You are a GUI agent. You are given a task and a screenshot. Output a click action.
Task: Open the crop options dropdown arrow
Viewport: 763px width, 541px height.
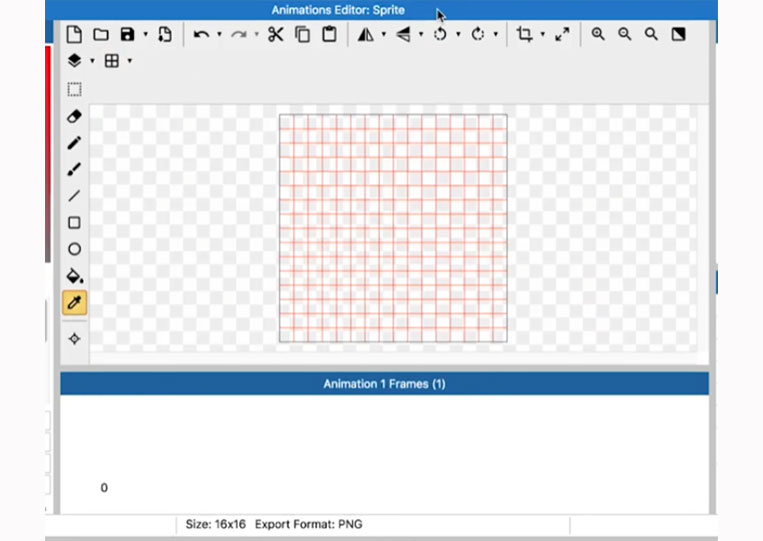click(x=543, y=34)
